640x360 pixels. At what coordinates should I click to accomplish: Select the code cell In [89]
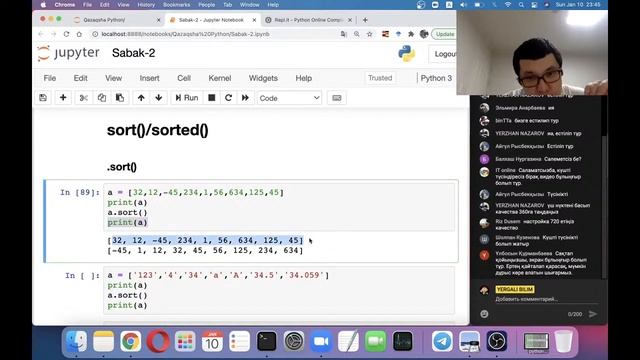tap(279, 207)
